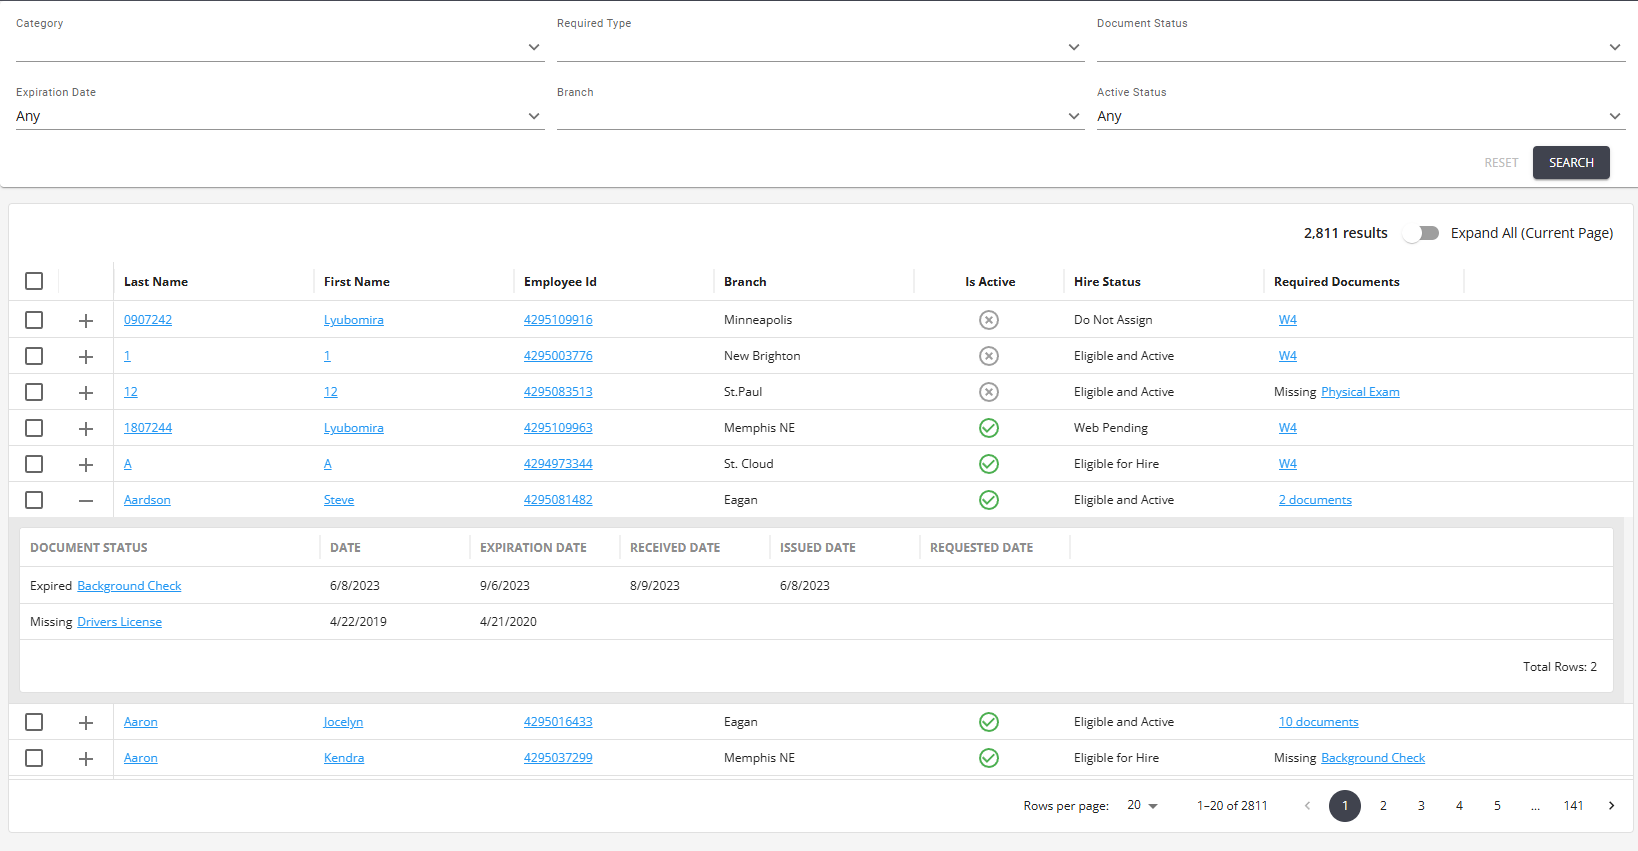Click active checkmark icon for Kendra Aaron

coord(989,758)
